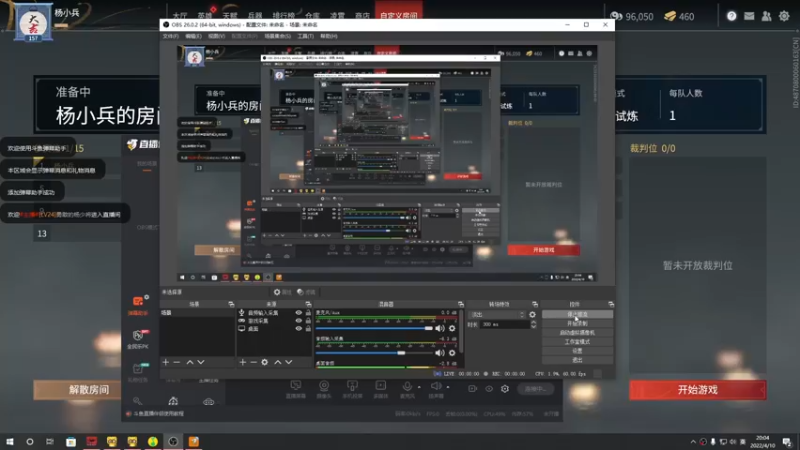Click the remove scene minus icon in OBS
This screenshot has height=450, width=800.
(177, 362)
